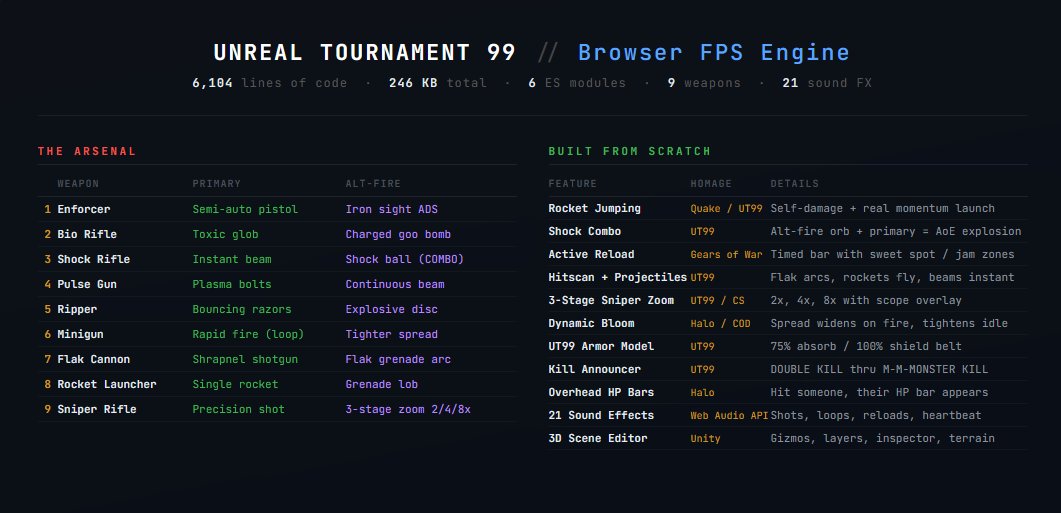
Task: Click 'Toxic glob' primary fire cell
Action: pos(225,234)
